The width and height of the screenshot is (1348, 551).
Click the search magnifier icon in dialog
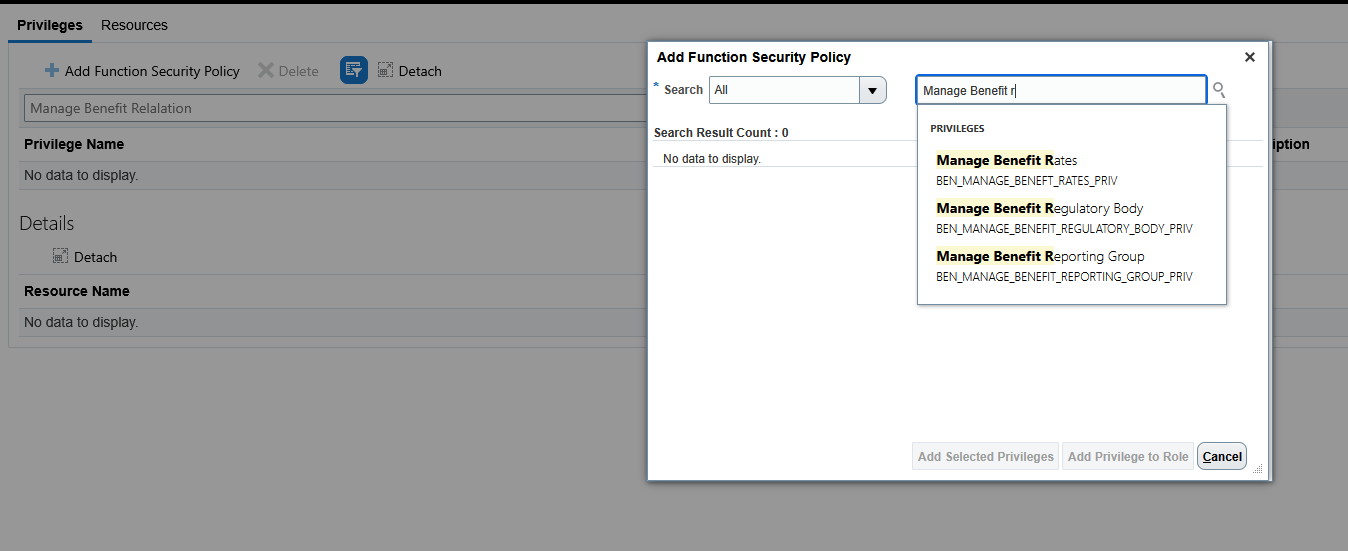(1218, 90)
